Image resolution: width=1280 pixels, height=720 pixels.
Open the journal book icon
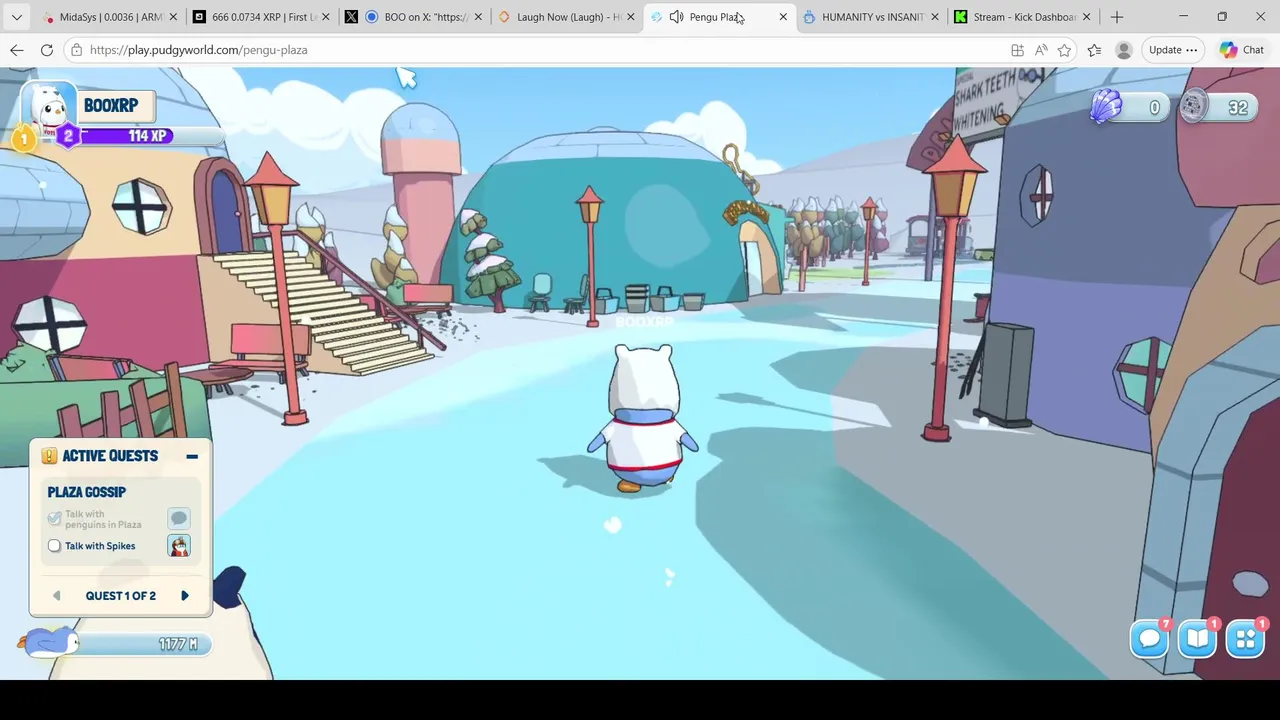point(1197,639)
